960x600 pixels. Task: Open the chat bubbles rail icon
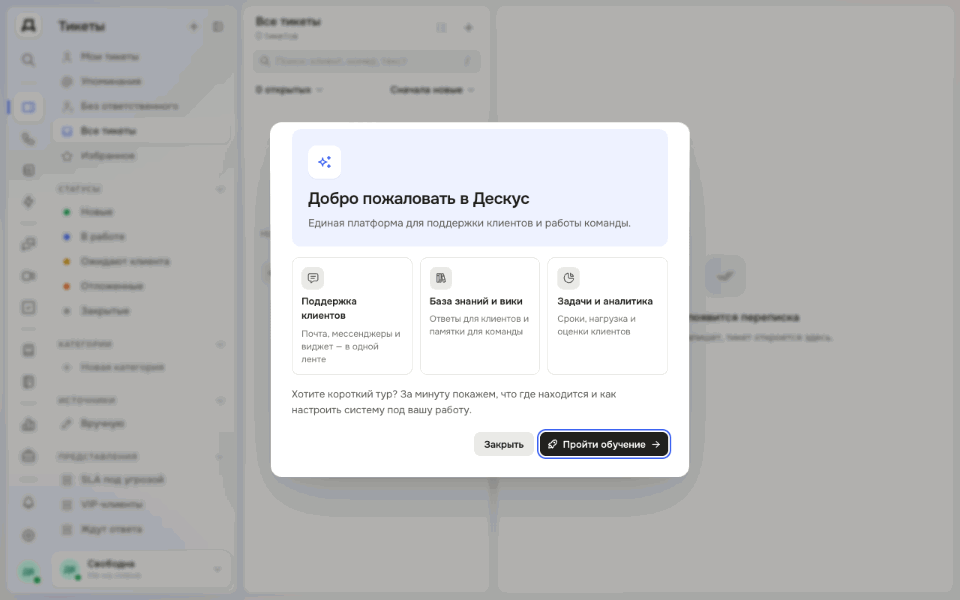28,244
